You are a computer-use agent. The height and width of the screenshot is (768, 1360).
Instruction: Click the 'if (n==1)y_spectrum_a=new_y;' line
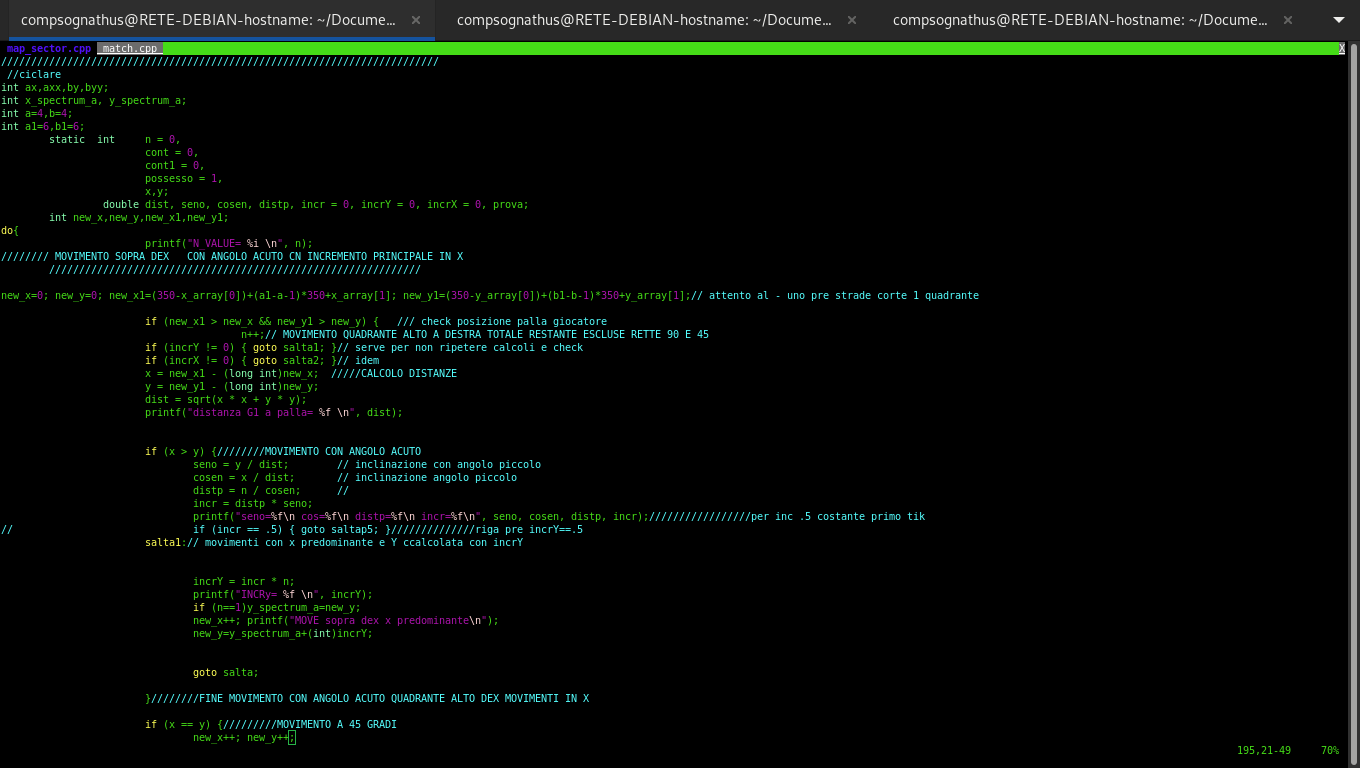pos(277,607)
